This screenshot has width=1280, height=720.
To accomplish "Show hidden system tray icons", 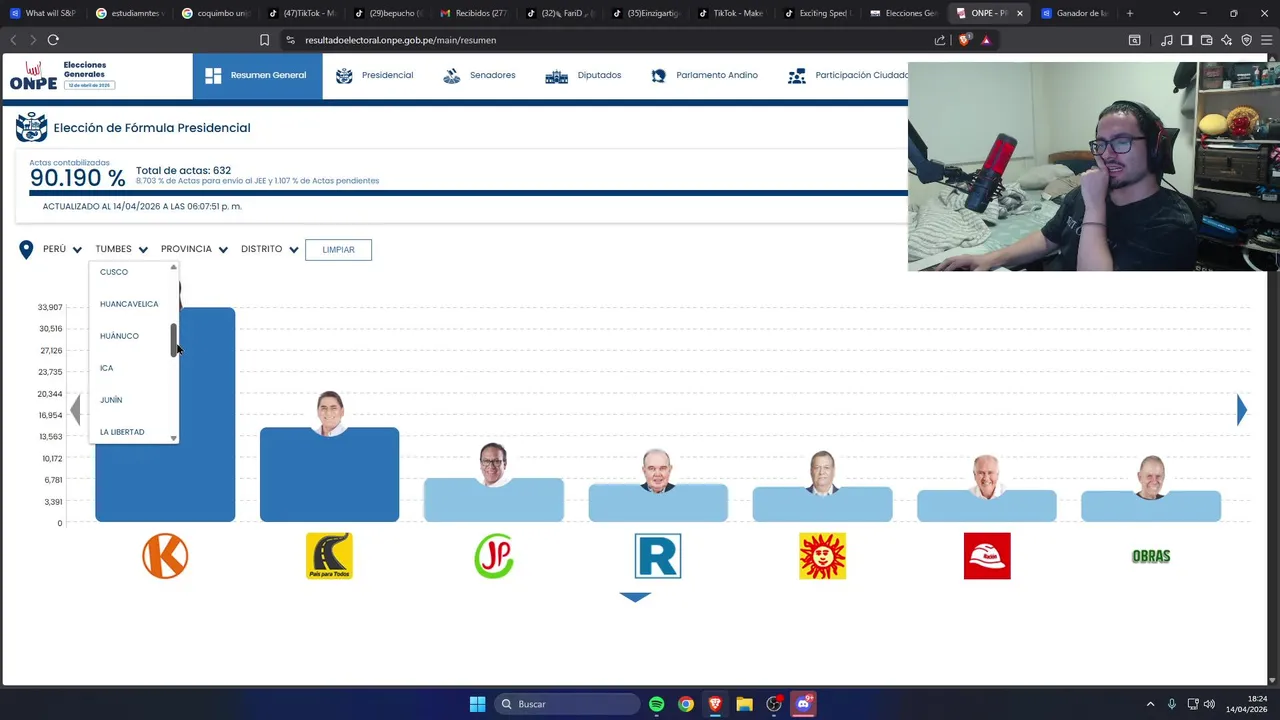I will pyautogui.click(x=1150, y=704).
